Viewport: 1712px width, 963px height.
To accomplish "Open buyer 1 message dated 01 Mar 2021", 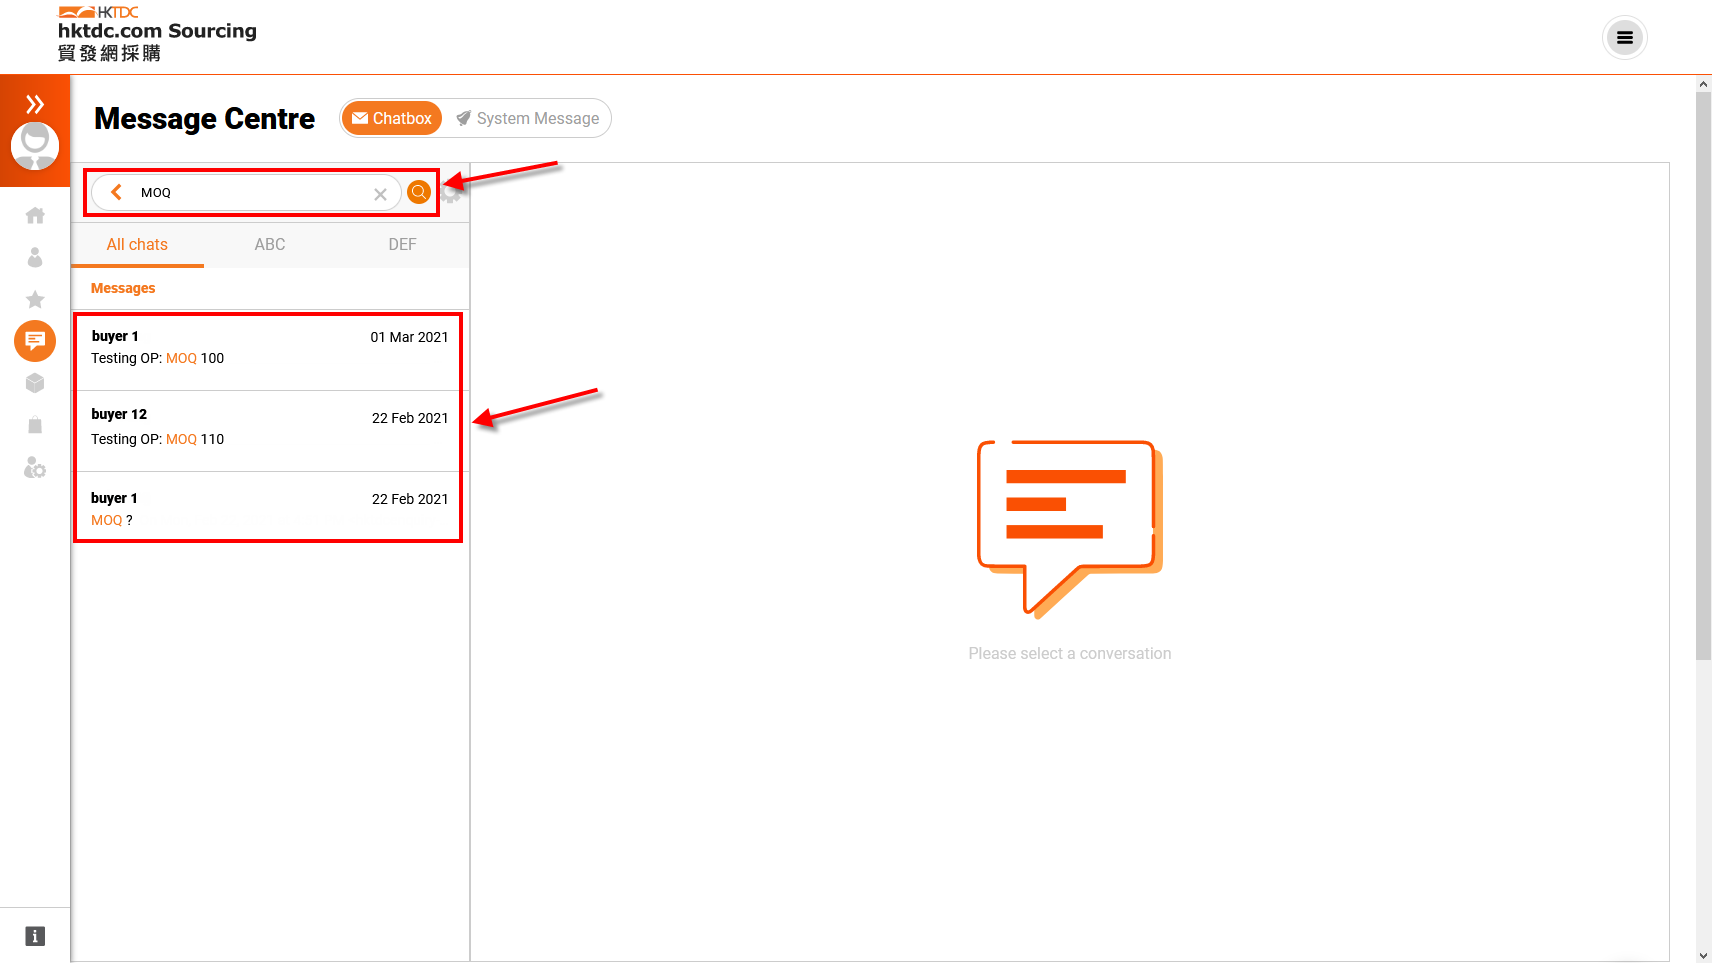I will point(269,351).
